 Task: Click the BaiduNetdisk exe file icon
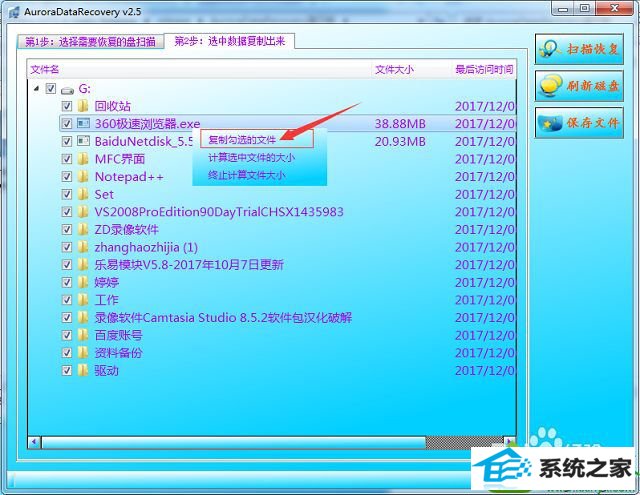(x=83, y=142)
